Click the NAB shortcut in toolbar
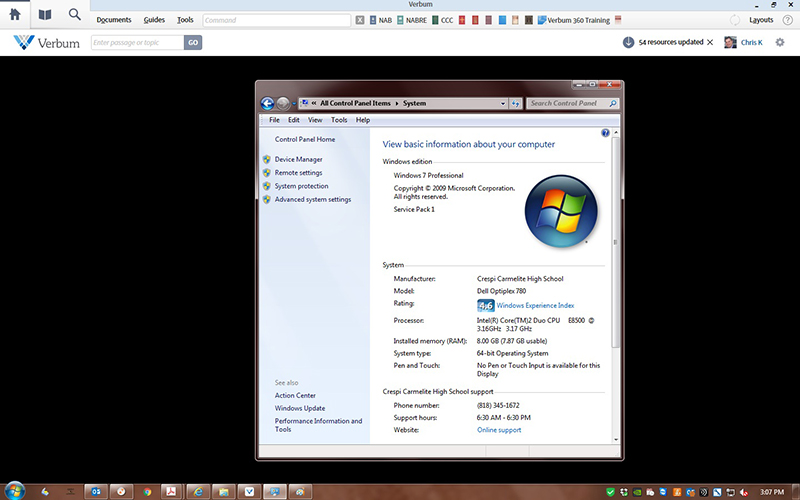The height and width of the screenshot is (500, 800). tap(383, 20)
